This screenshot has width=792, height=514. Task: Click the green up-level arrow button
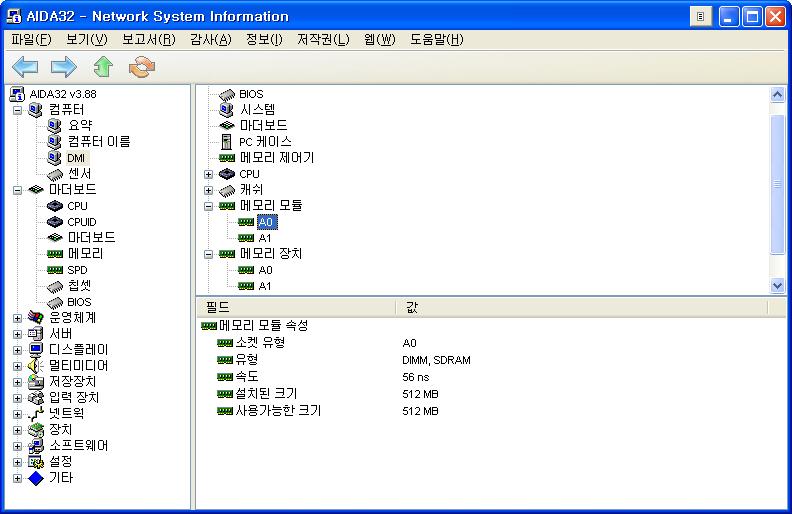[103, 67]
